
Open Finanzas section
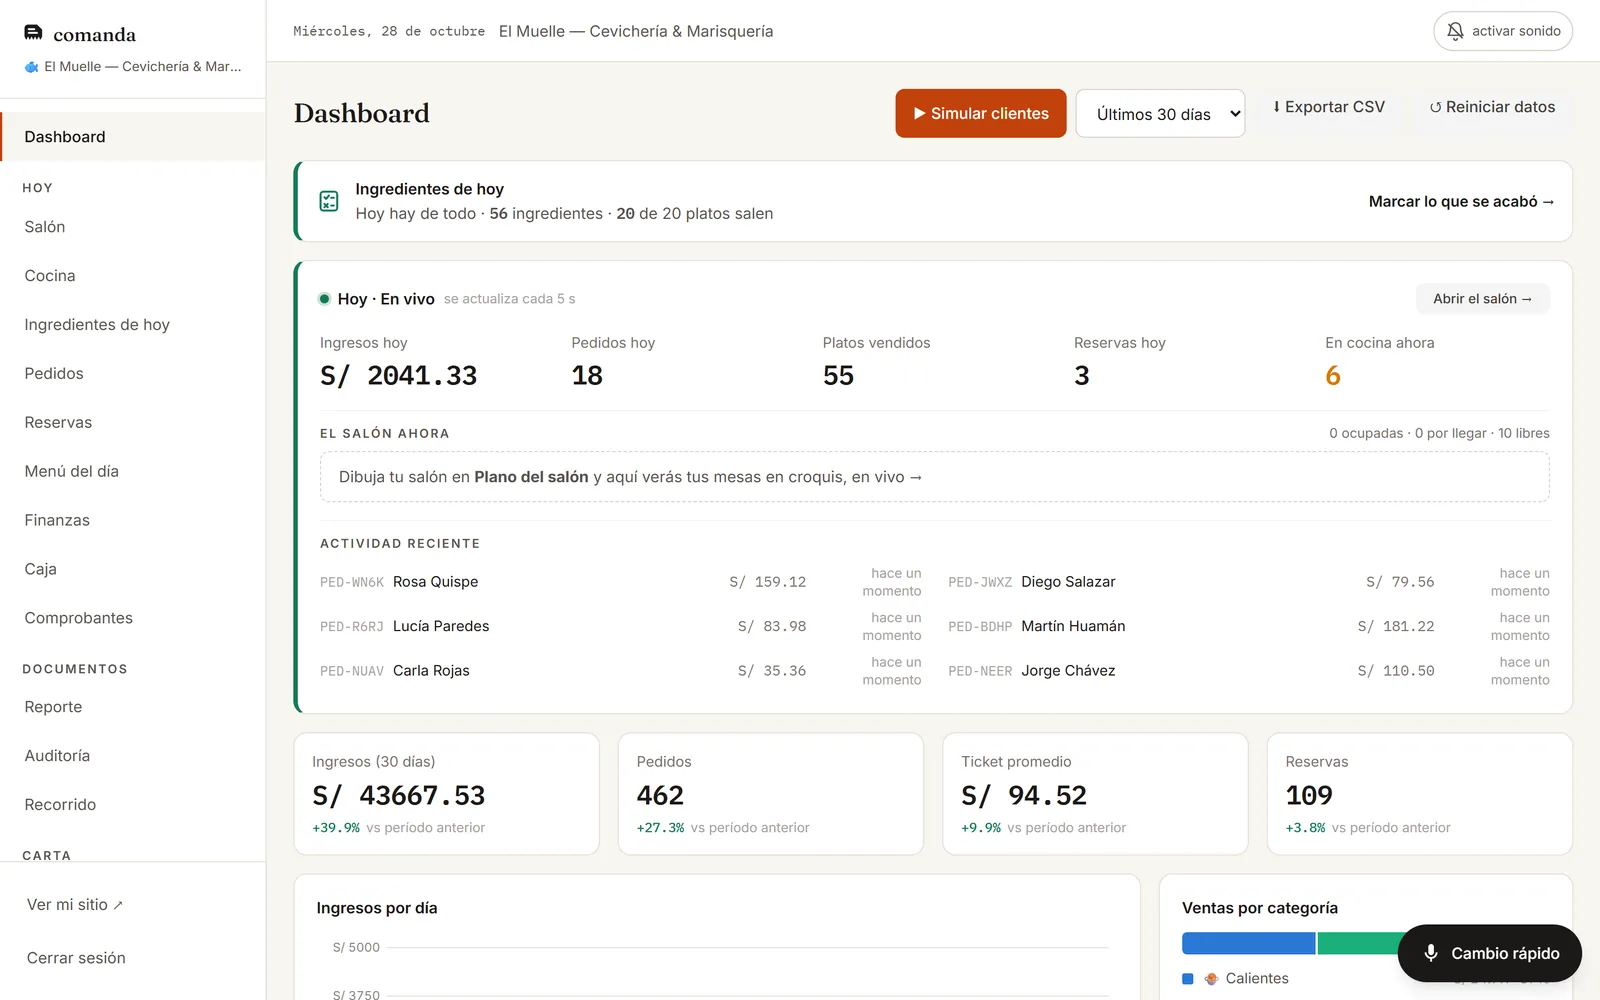[x=133, y=521]
